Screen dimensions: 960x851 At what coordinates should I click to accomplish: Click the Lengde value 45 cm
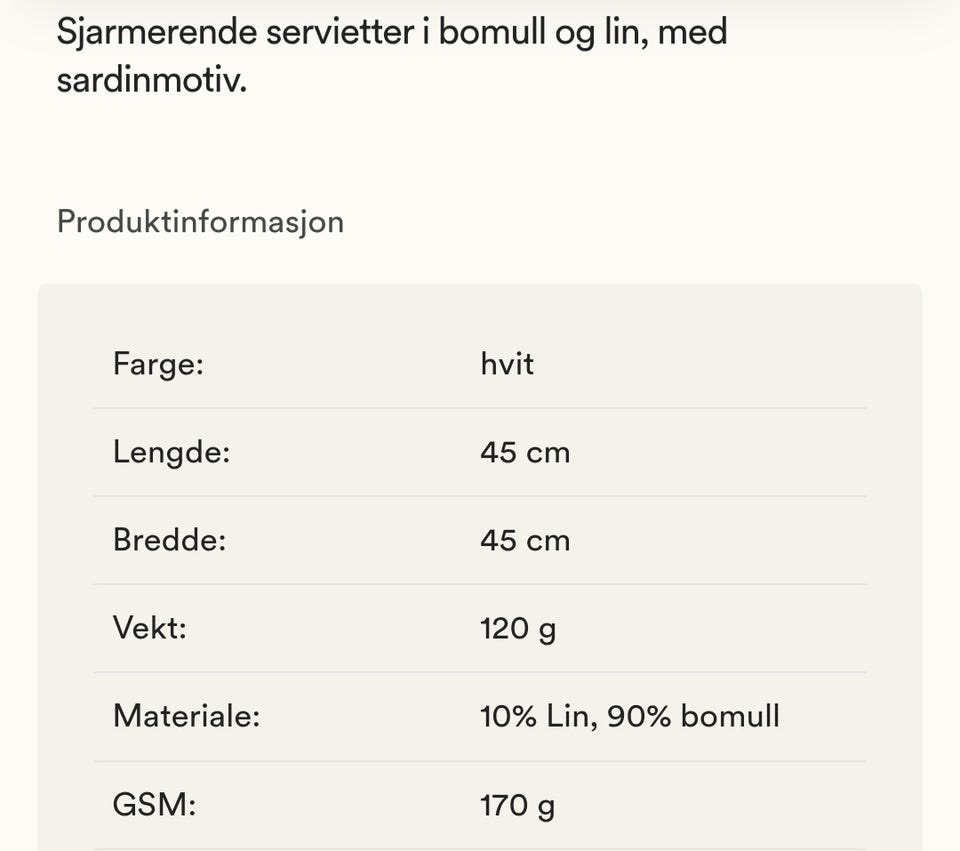(x=525, y=453)
